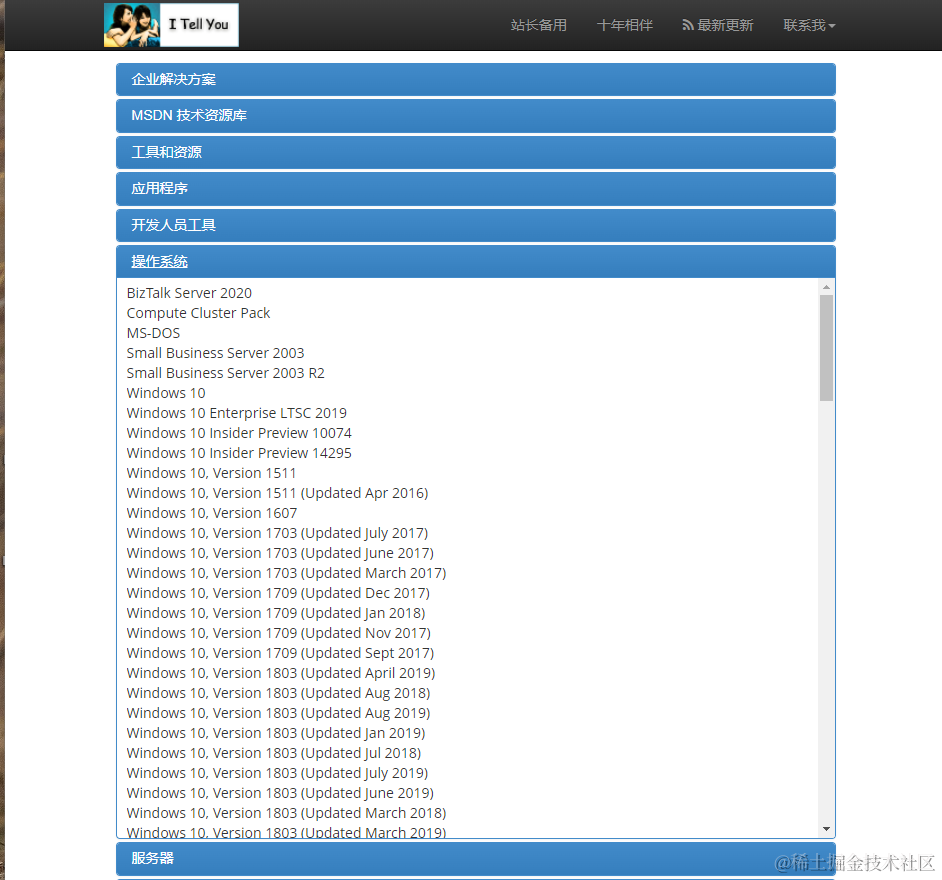Select Version 1803 (Updated Aug 2019)
The height and width of the screenshot is (880, 942).
(x=279, y=713)
